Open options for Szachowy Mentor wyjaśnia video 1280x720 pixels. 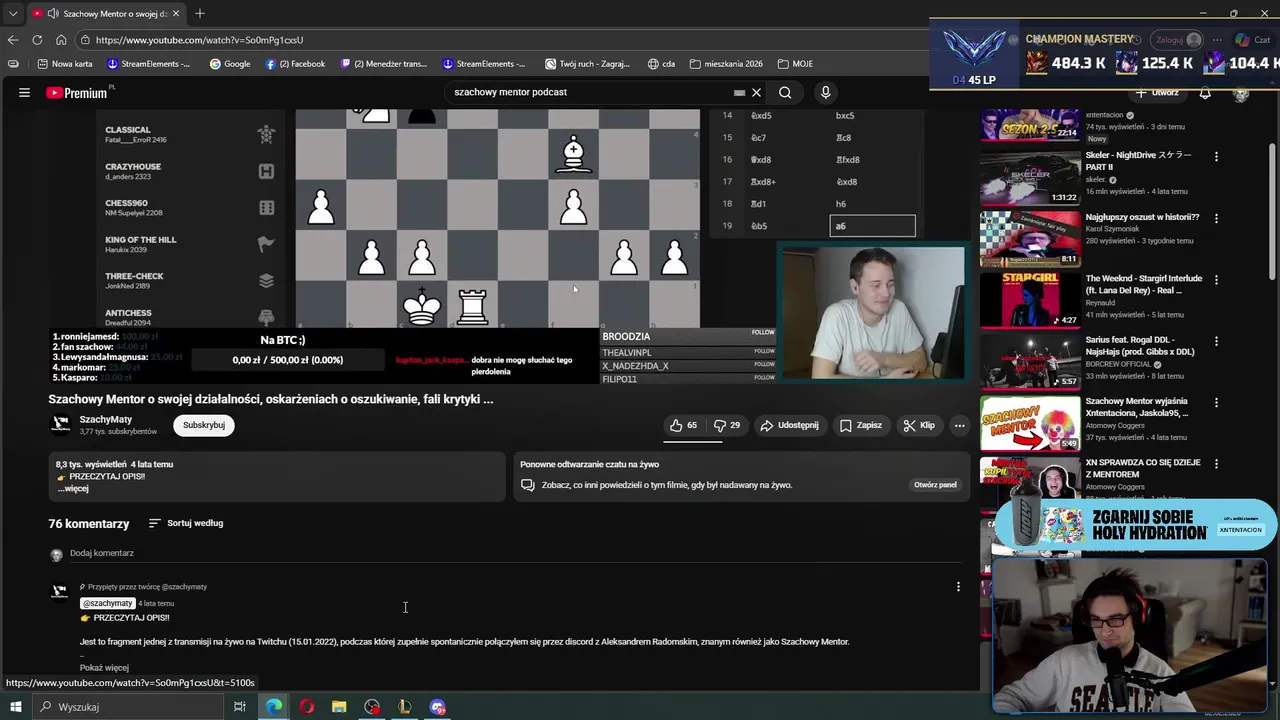tap(1216, 402)
